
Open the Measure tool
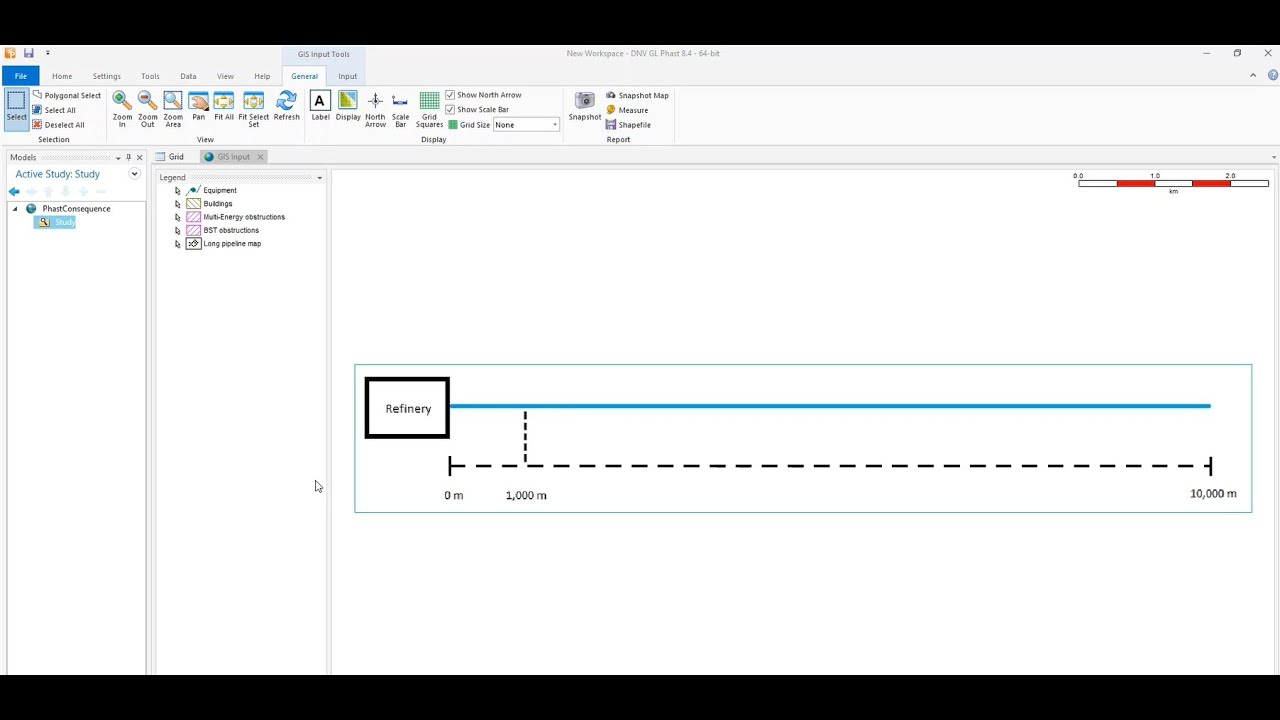pyautogui.click(x=627, y=110)
